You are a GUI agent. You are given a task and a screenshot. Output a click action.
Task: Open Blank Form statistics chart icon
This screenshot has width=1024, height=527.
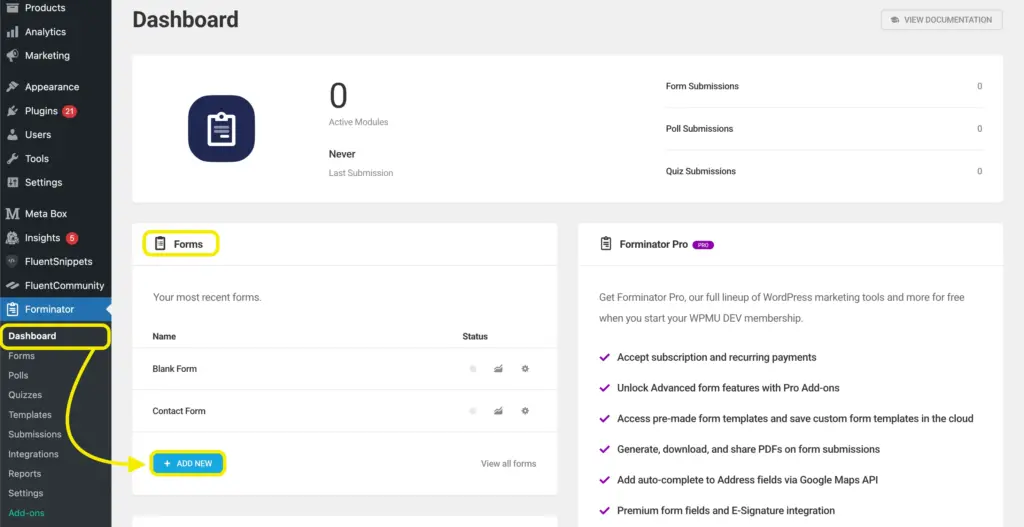pos(498,369)
